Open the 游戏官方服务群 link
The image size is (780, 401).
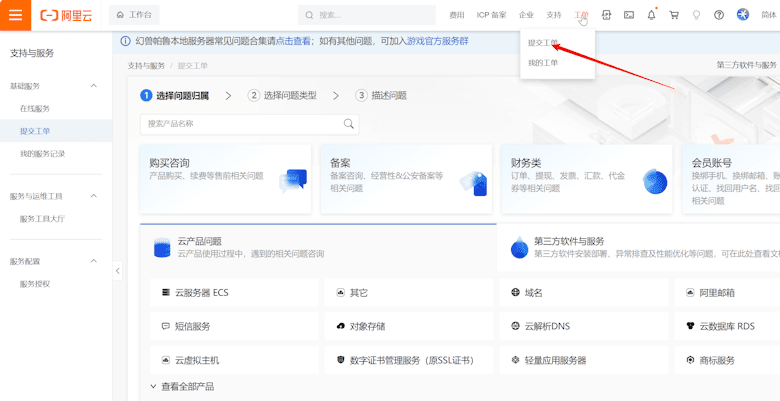[438, 41]
